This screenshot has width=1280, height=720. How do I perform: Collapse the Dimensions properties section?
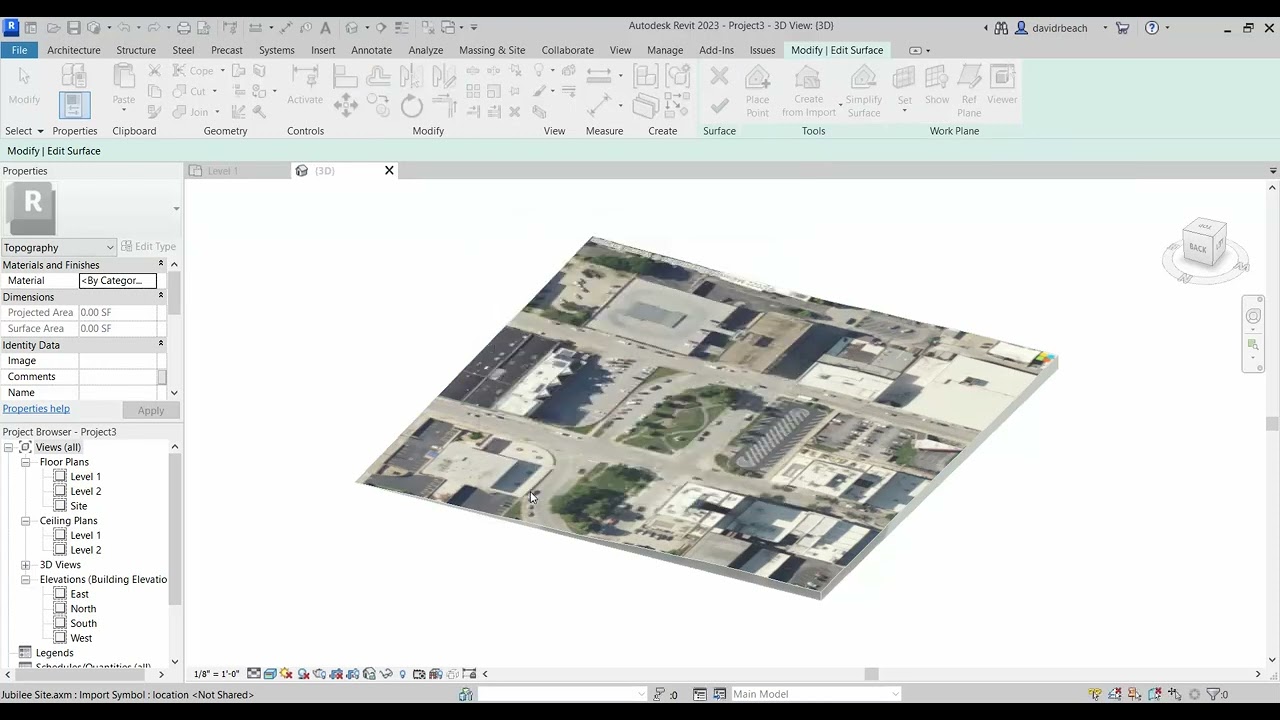[161, 297]
